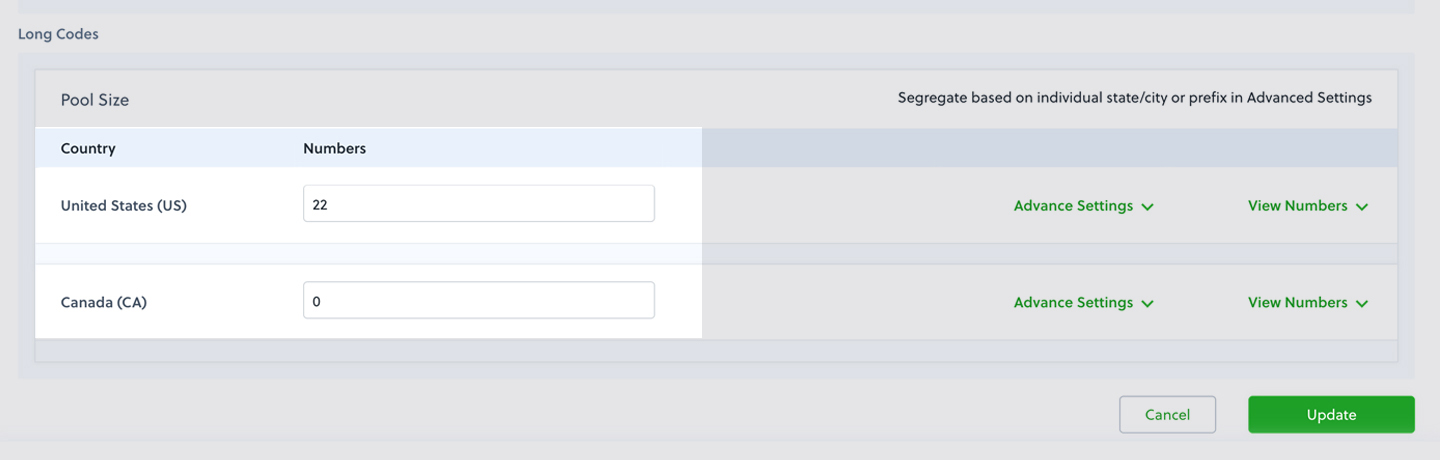This screenshot has height=460, width=1440.
Task: Click the Cancel button
Action: click(x=1167, y=415)
